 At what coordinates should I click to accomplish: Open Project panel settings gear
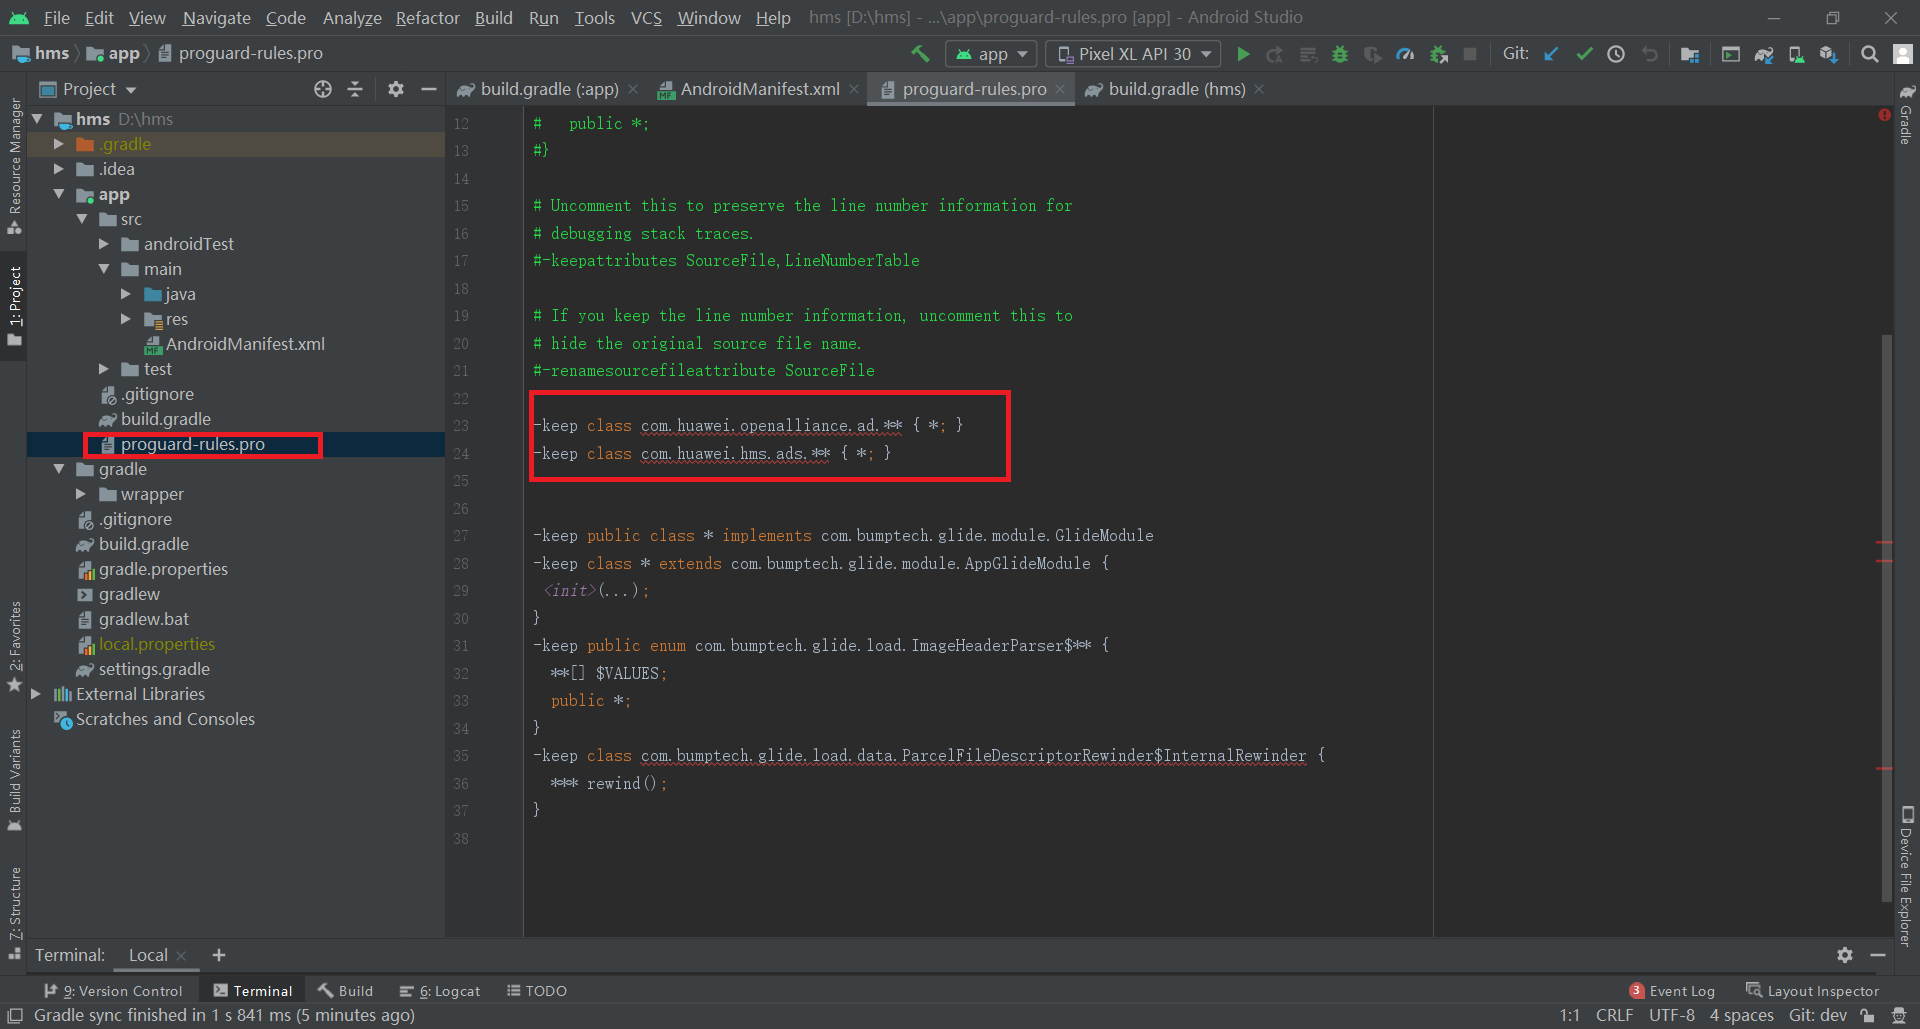[x=396, y=89]
